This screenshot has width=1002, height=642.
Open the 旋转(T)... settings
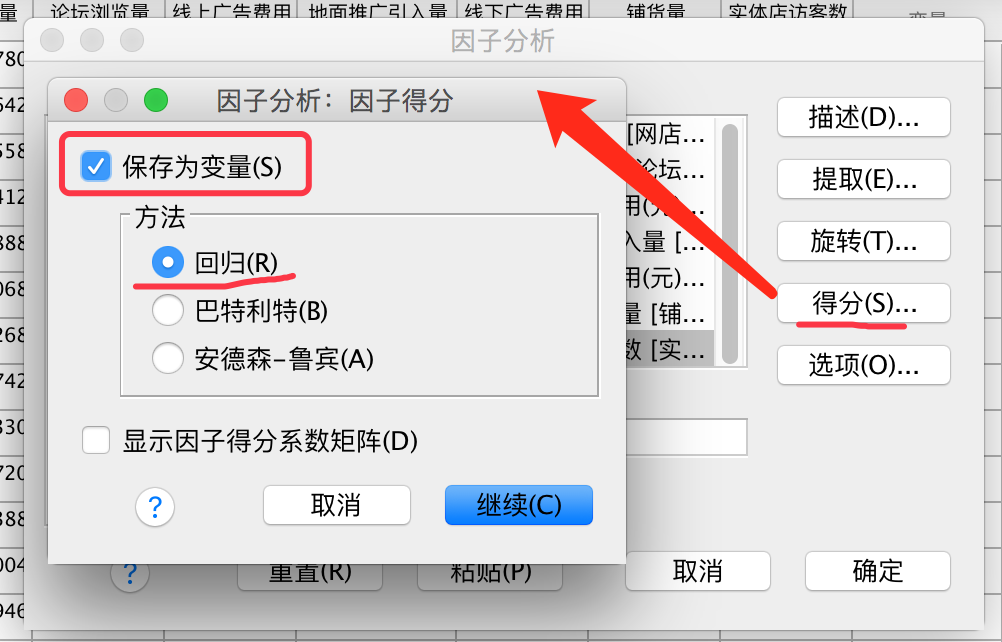pos(863,241)
